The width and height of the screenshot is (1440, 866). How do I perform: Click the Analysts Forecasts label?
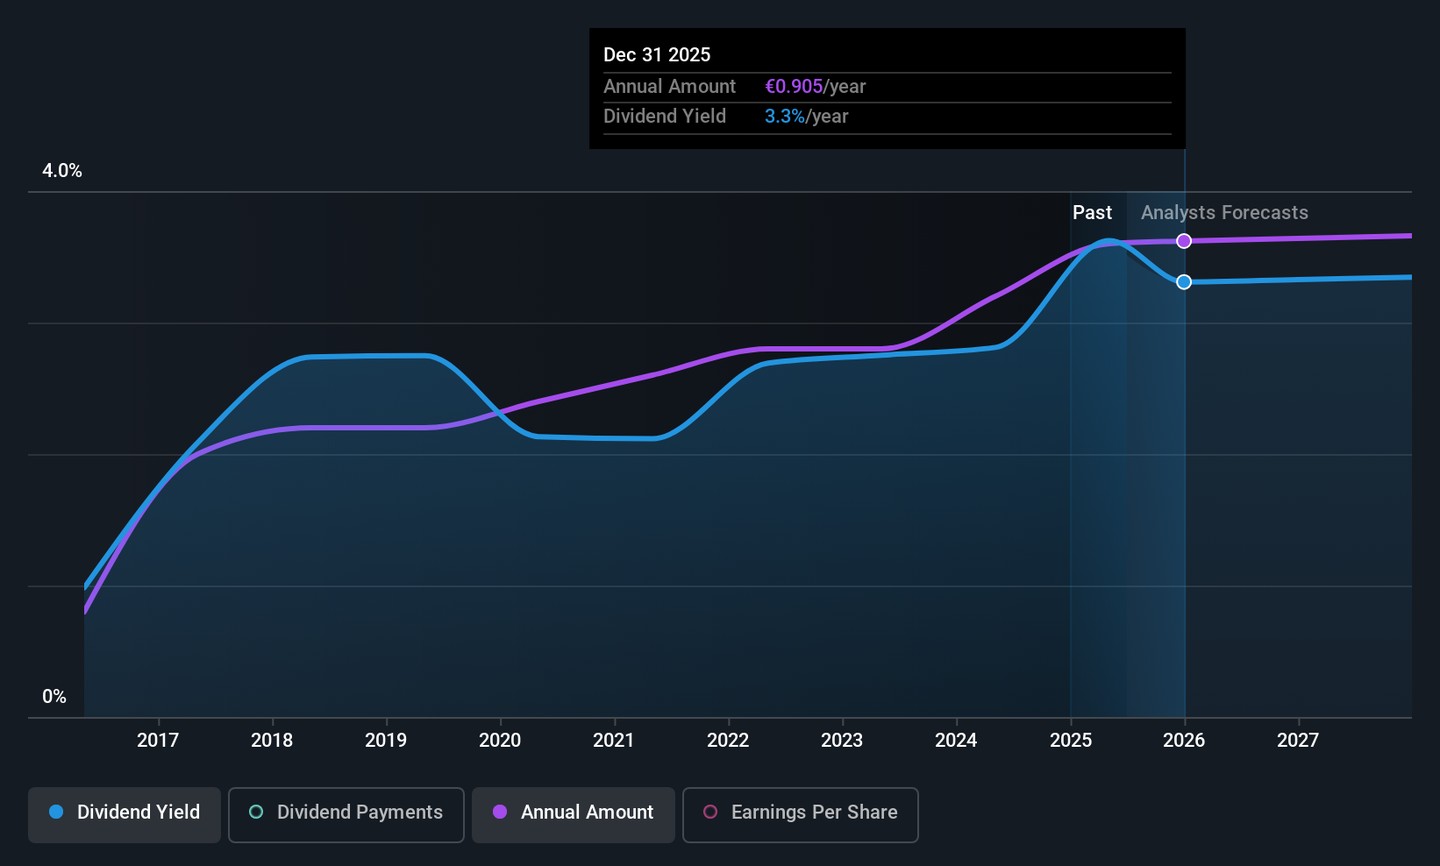tap(1224, 213)
